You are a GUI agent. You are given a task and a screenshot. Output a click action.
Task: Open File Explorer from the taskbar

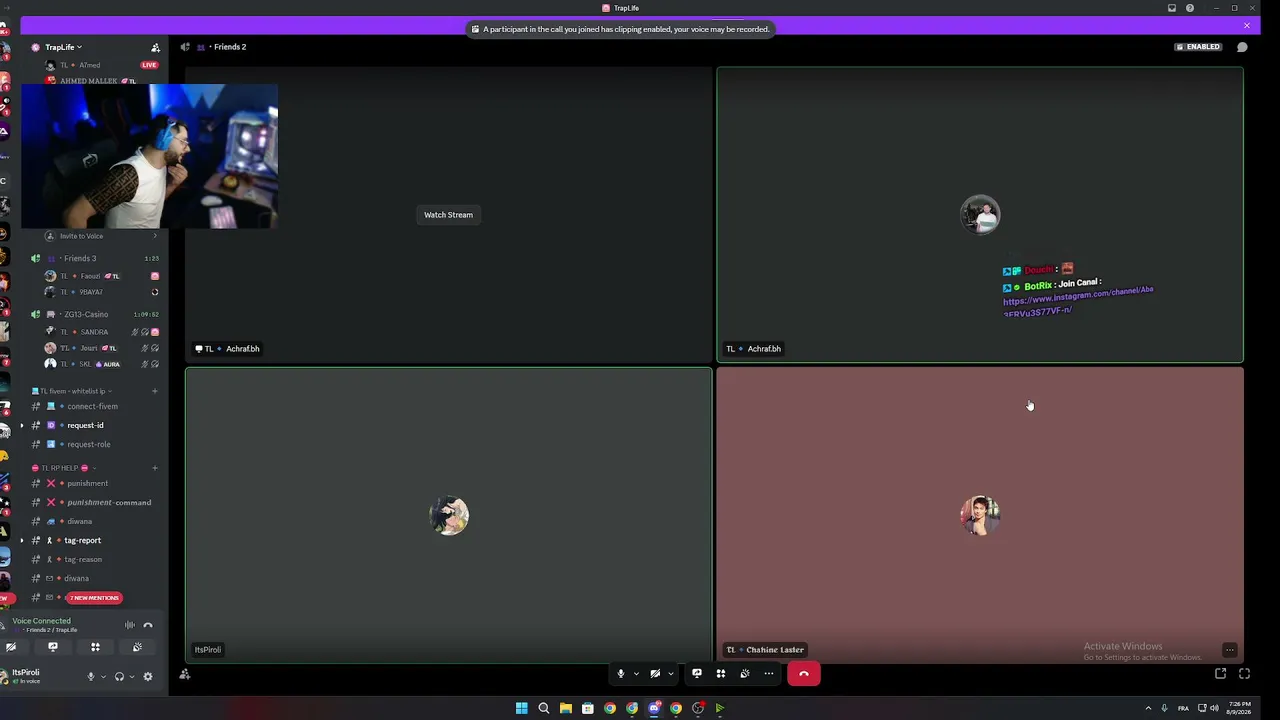pyautogui.click(x=565, y=708)
